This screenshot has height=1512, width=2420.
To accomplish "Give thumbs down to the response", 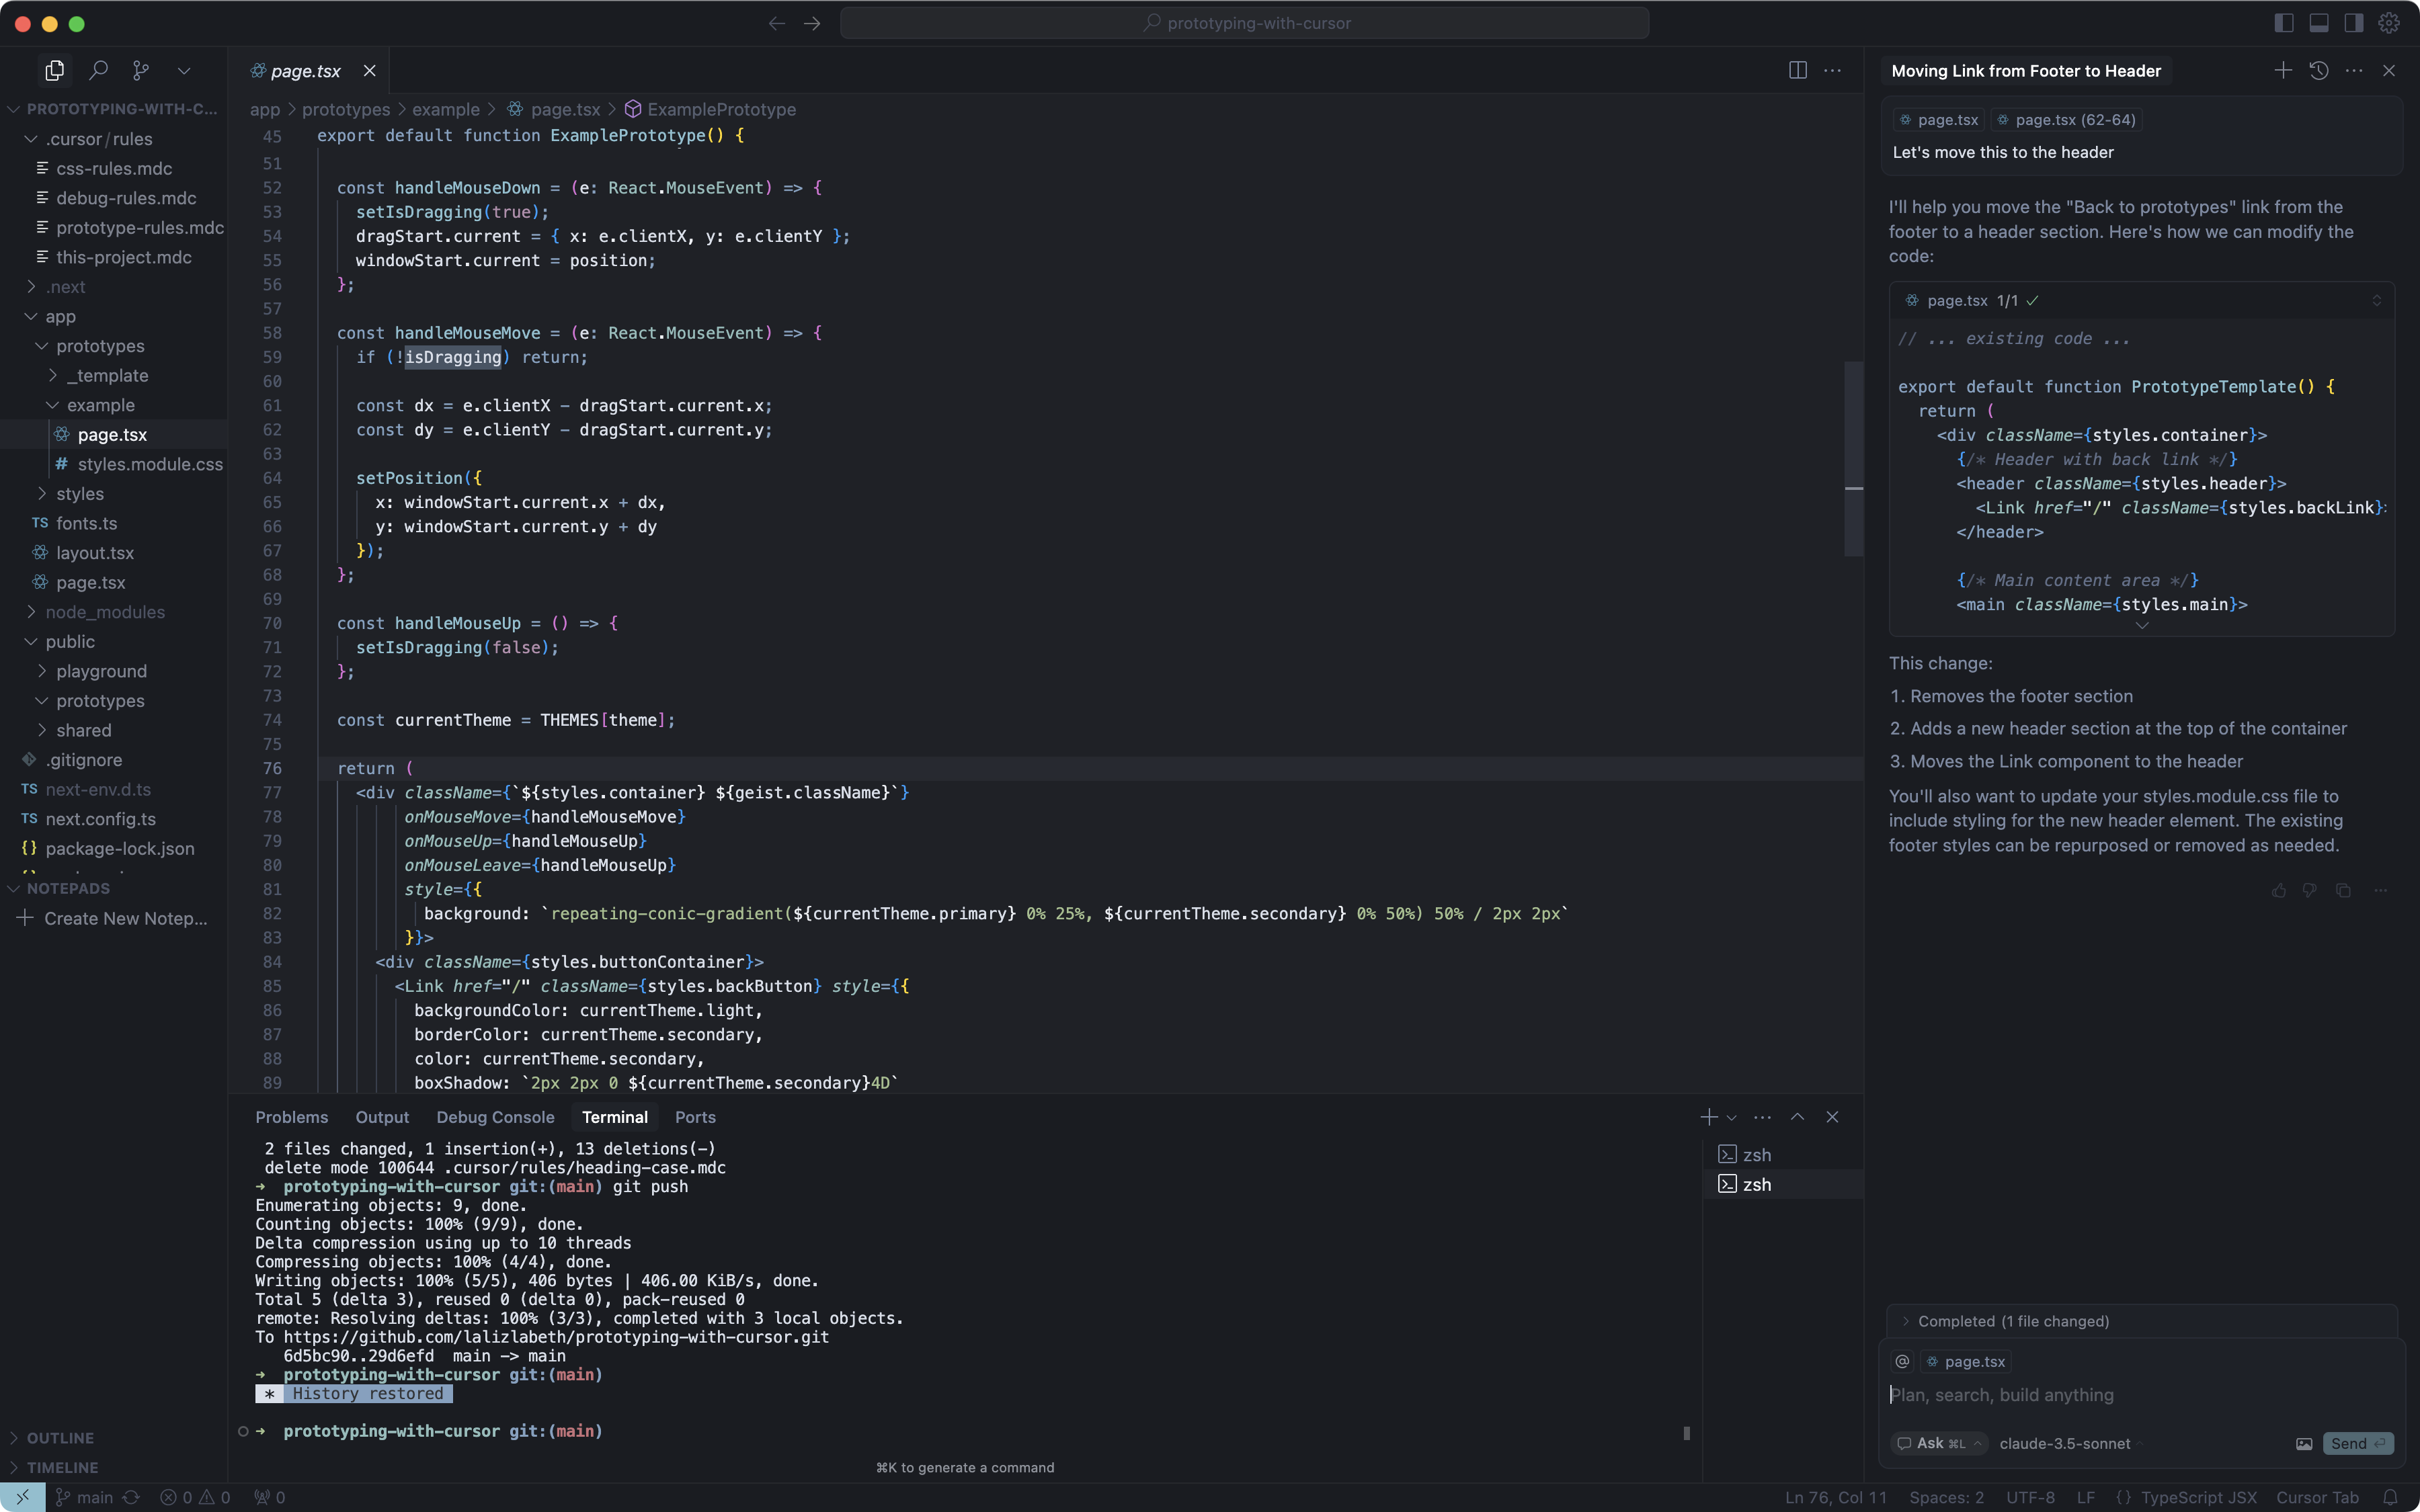I will point(2310,890).
